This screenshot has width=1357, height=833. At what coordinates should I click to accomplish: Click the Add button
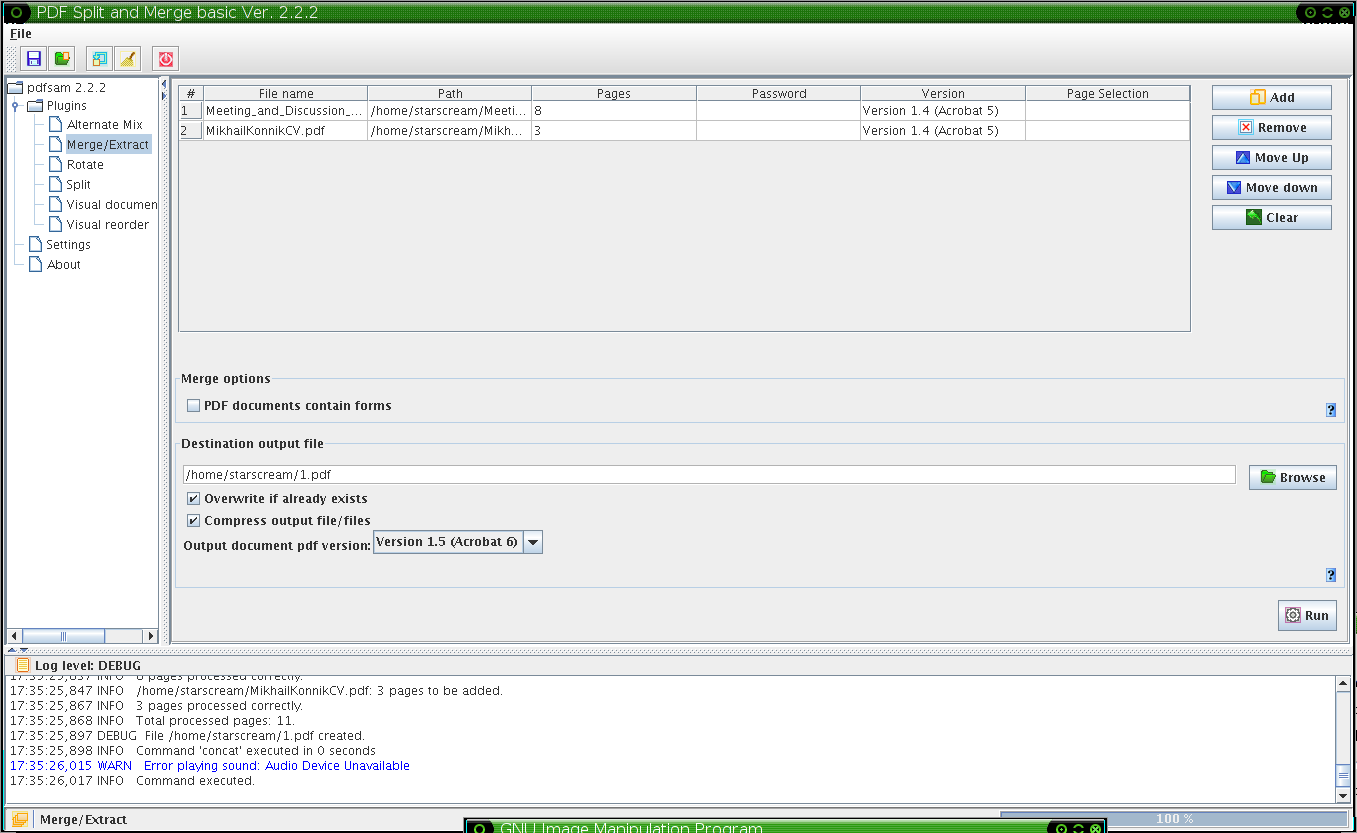click(x=1271, y=97)
